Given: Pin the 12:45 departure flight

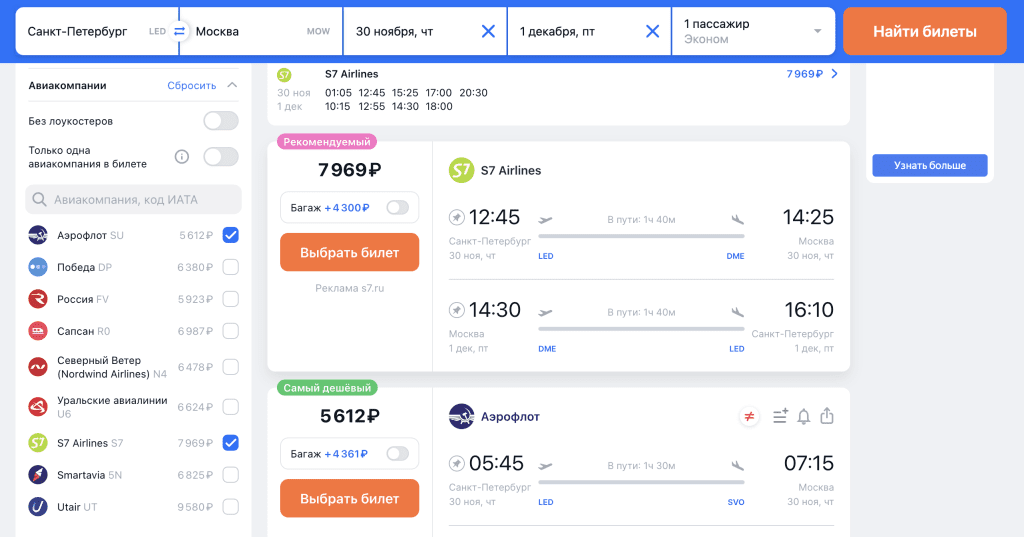Looking at the screenshot, I should tap(456, 217).
